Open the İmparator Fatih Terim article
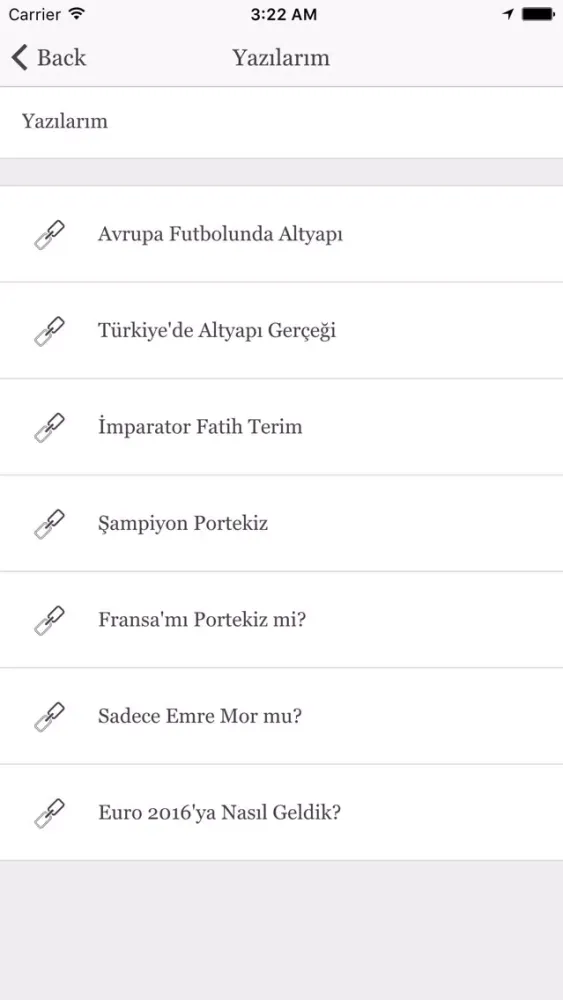 coord(281,427)
